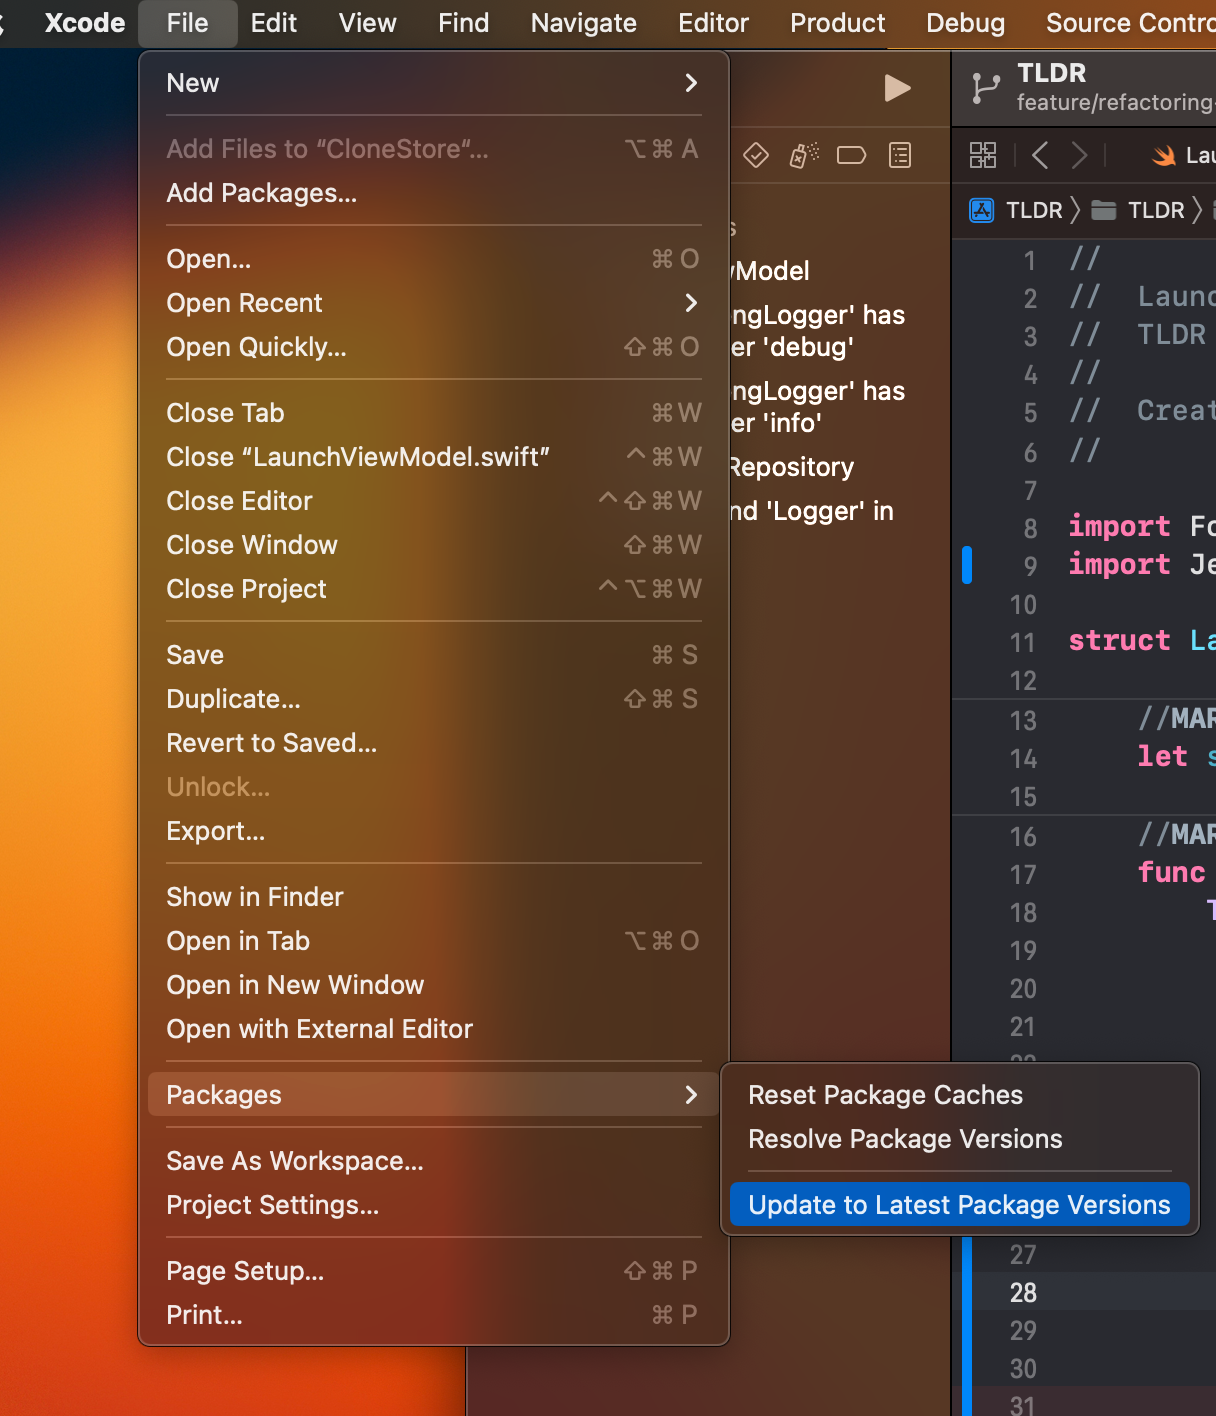The width and height of the screenshot is (1216, 1416).
Task: Choose Open Quickly…
Action: 434,347
